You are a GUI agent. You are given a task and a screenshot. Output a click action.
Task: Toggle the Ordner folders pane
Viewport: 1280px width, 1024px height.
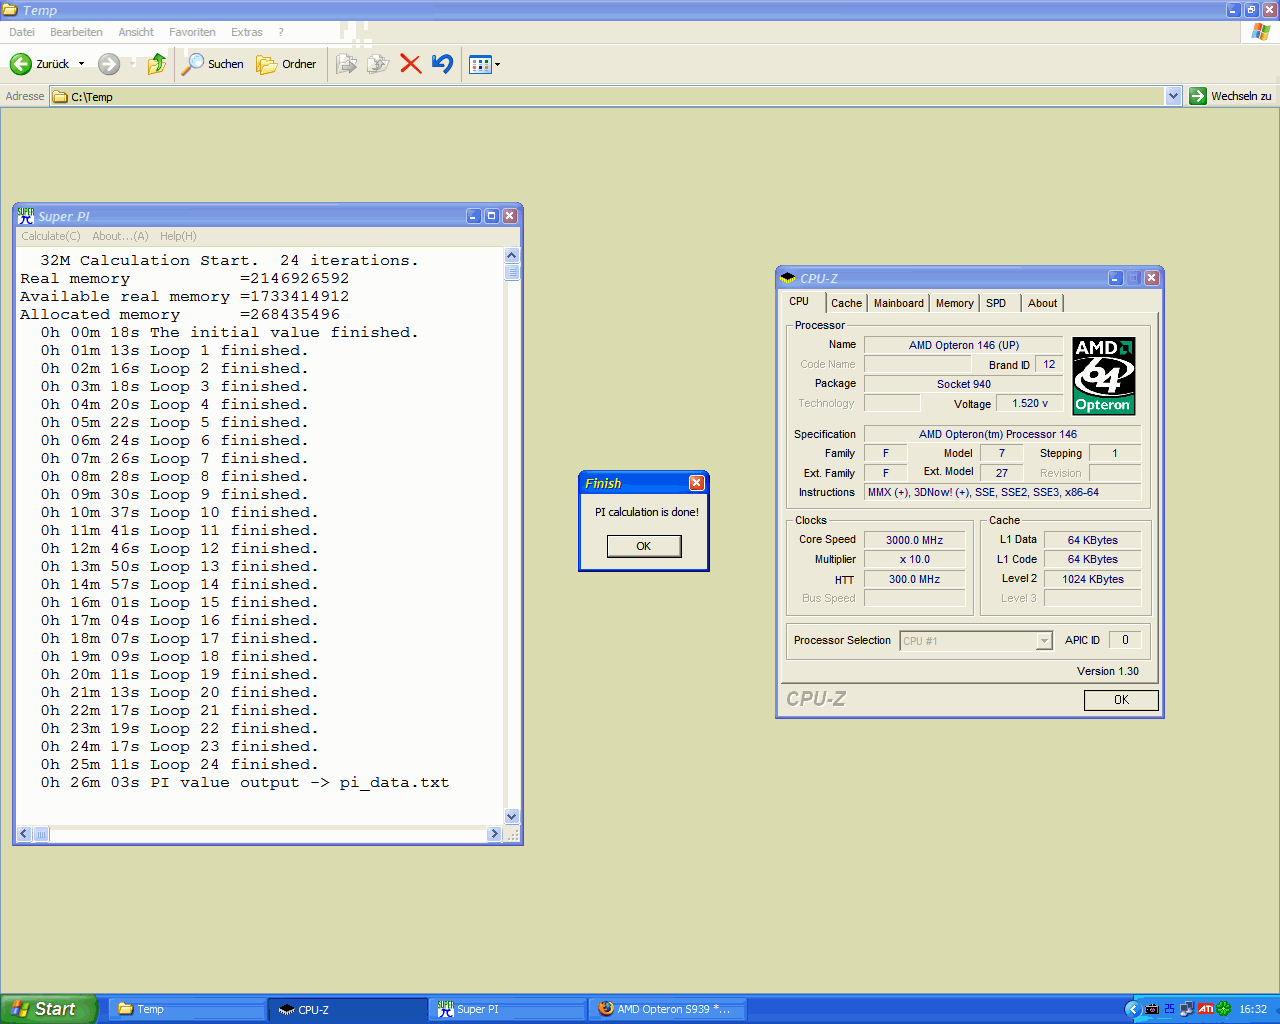click(x=286, y=64)
